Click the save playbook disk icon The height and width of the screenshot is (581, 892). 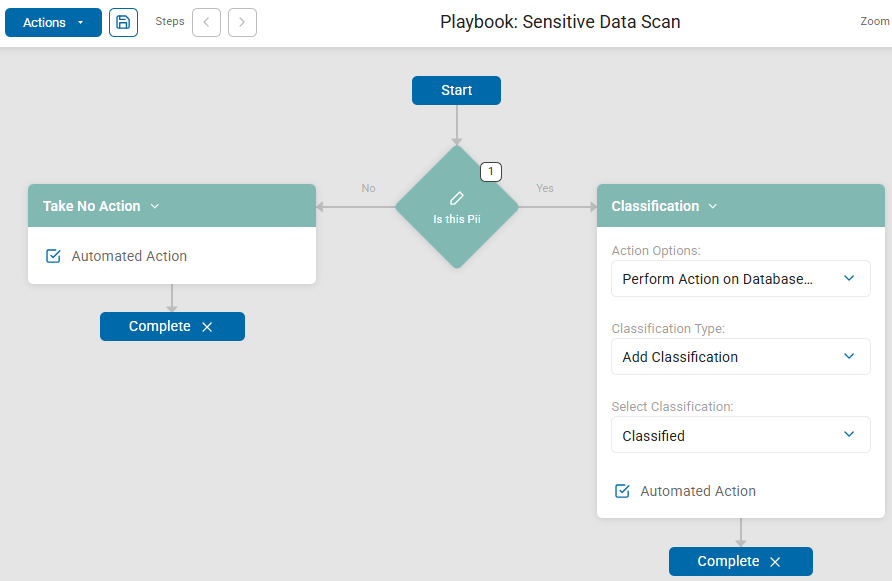(x=123, y=22)
